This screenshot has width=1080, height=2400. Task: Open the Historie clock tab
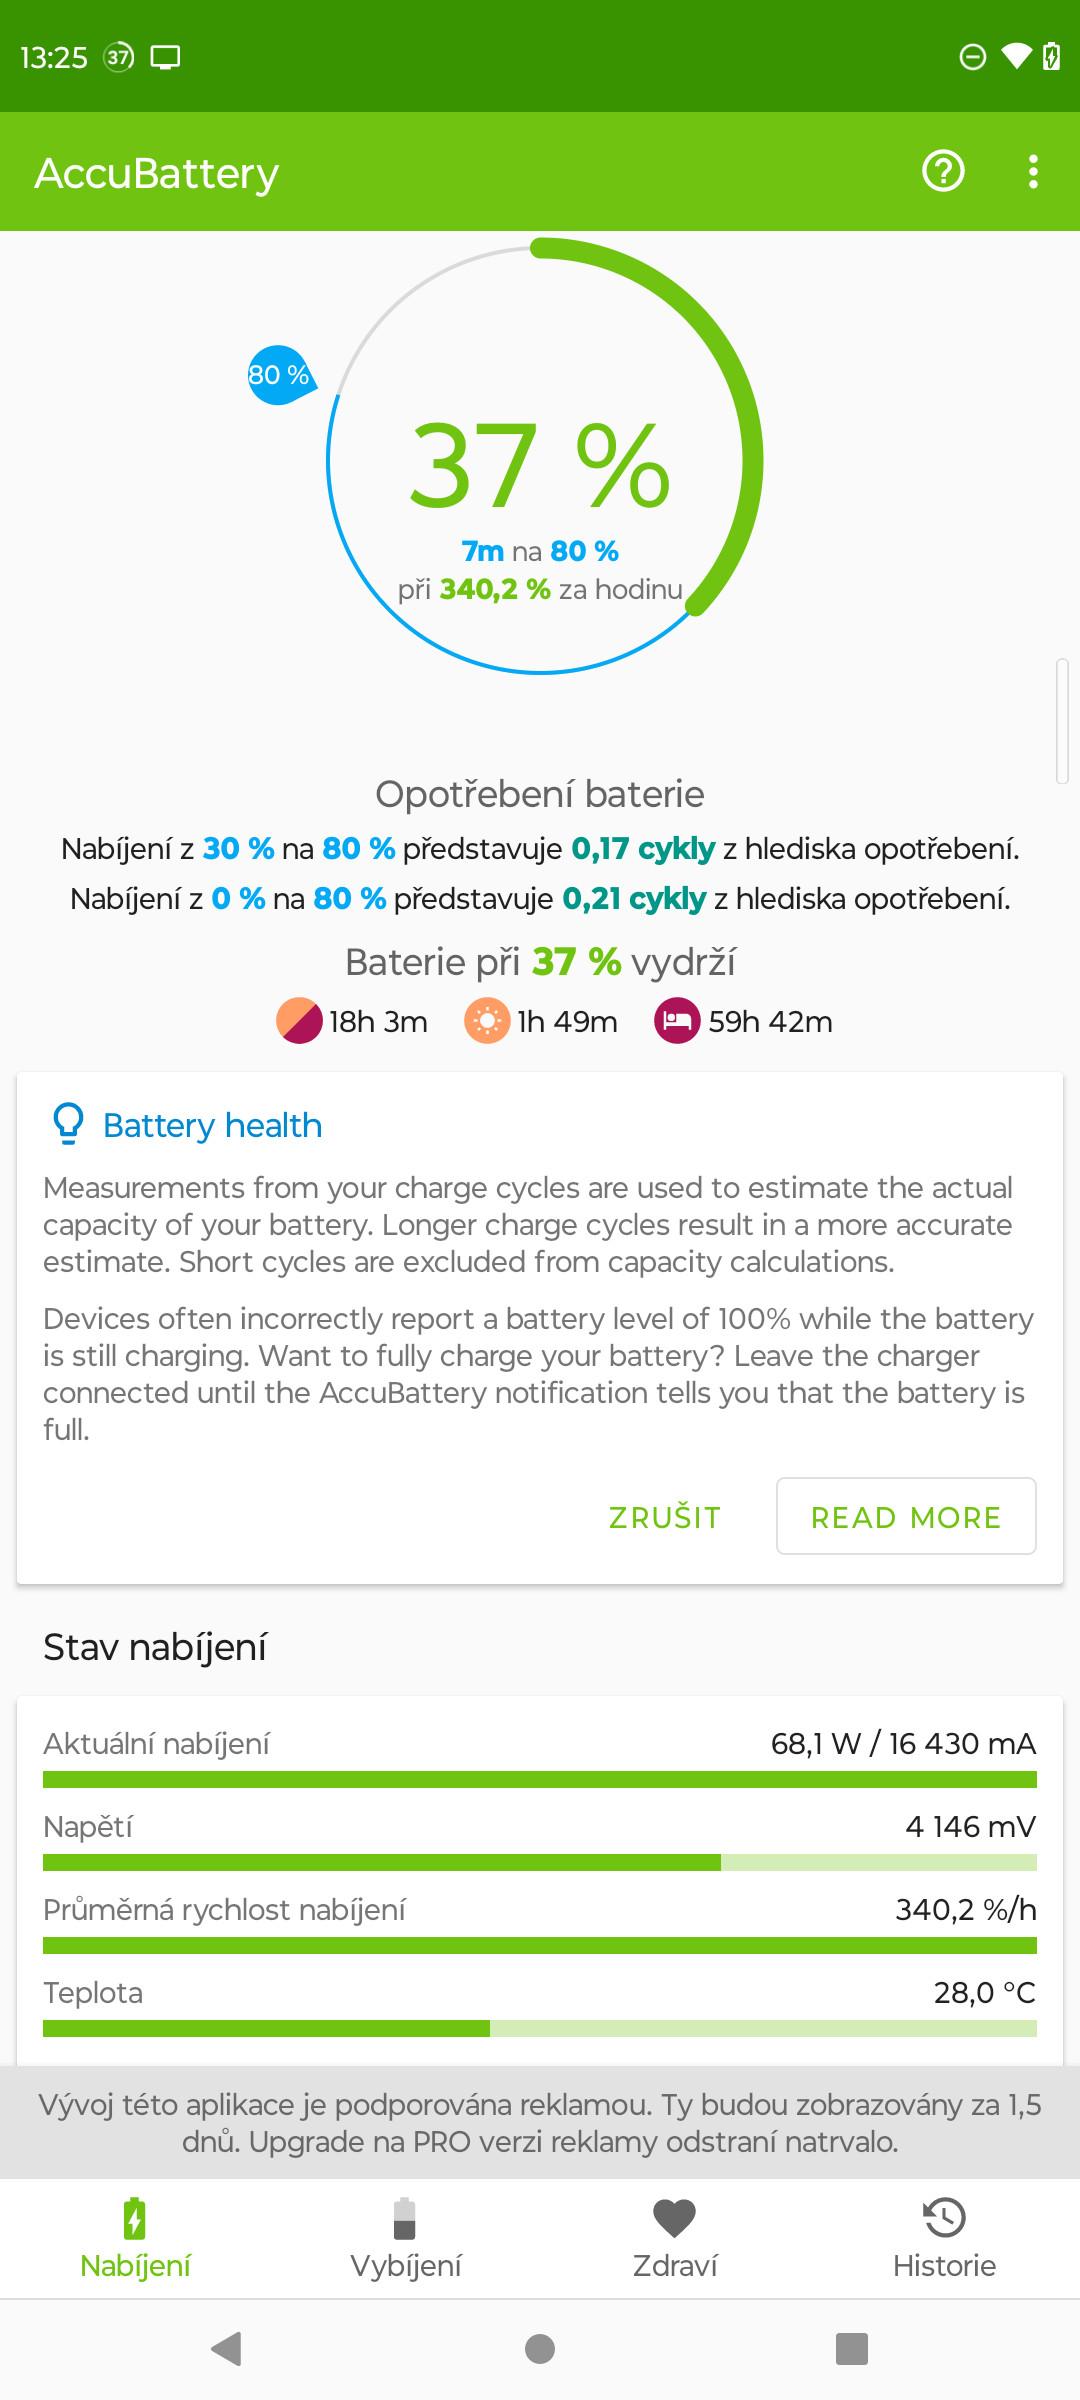click(944, 2238)
